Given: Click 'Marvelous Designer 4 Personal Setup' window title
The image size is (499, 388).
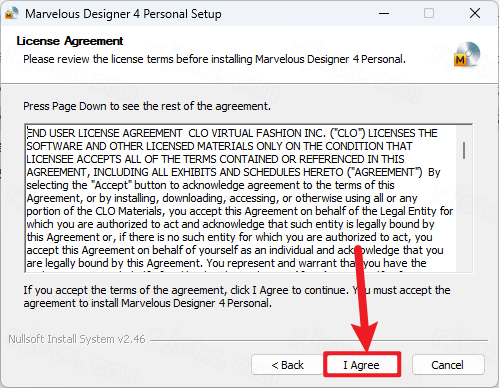Looking at the screenshot, I should point(123,14).
